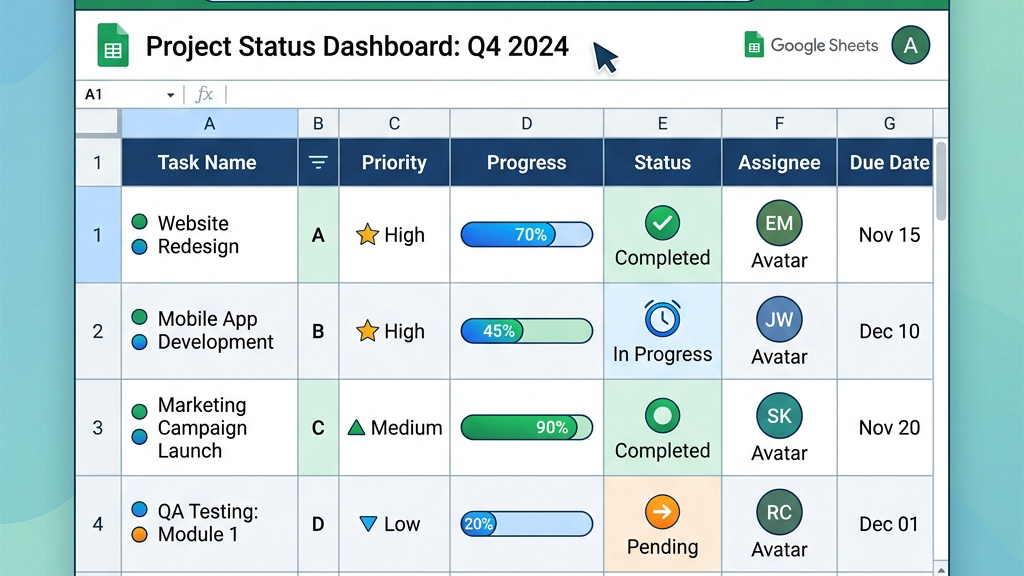
Task: Click the Google Sheets logo at top right
Action: (811, 45)
